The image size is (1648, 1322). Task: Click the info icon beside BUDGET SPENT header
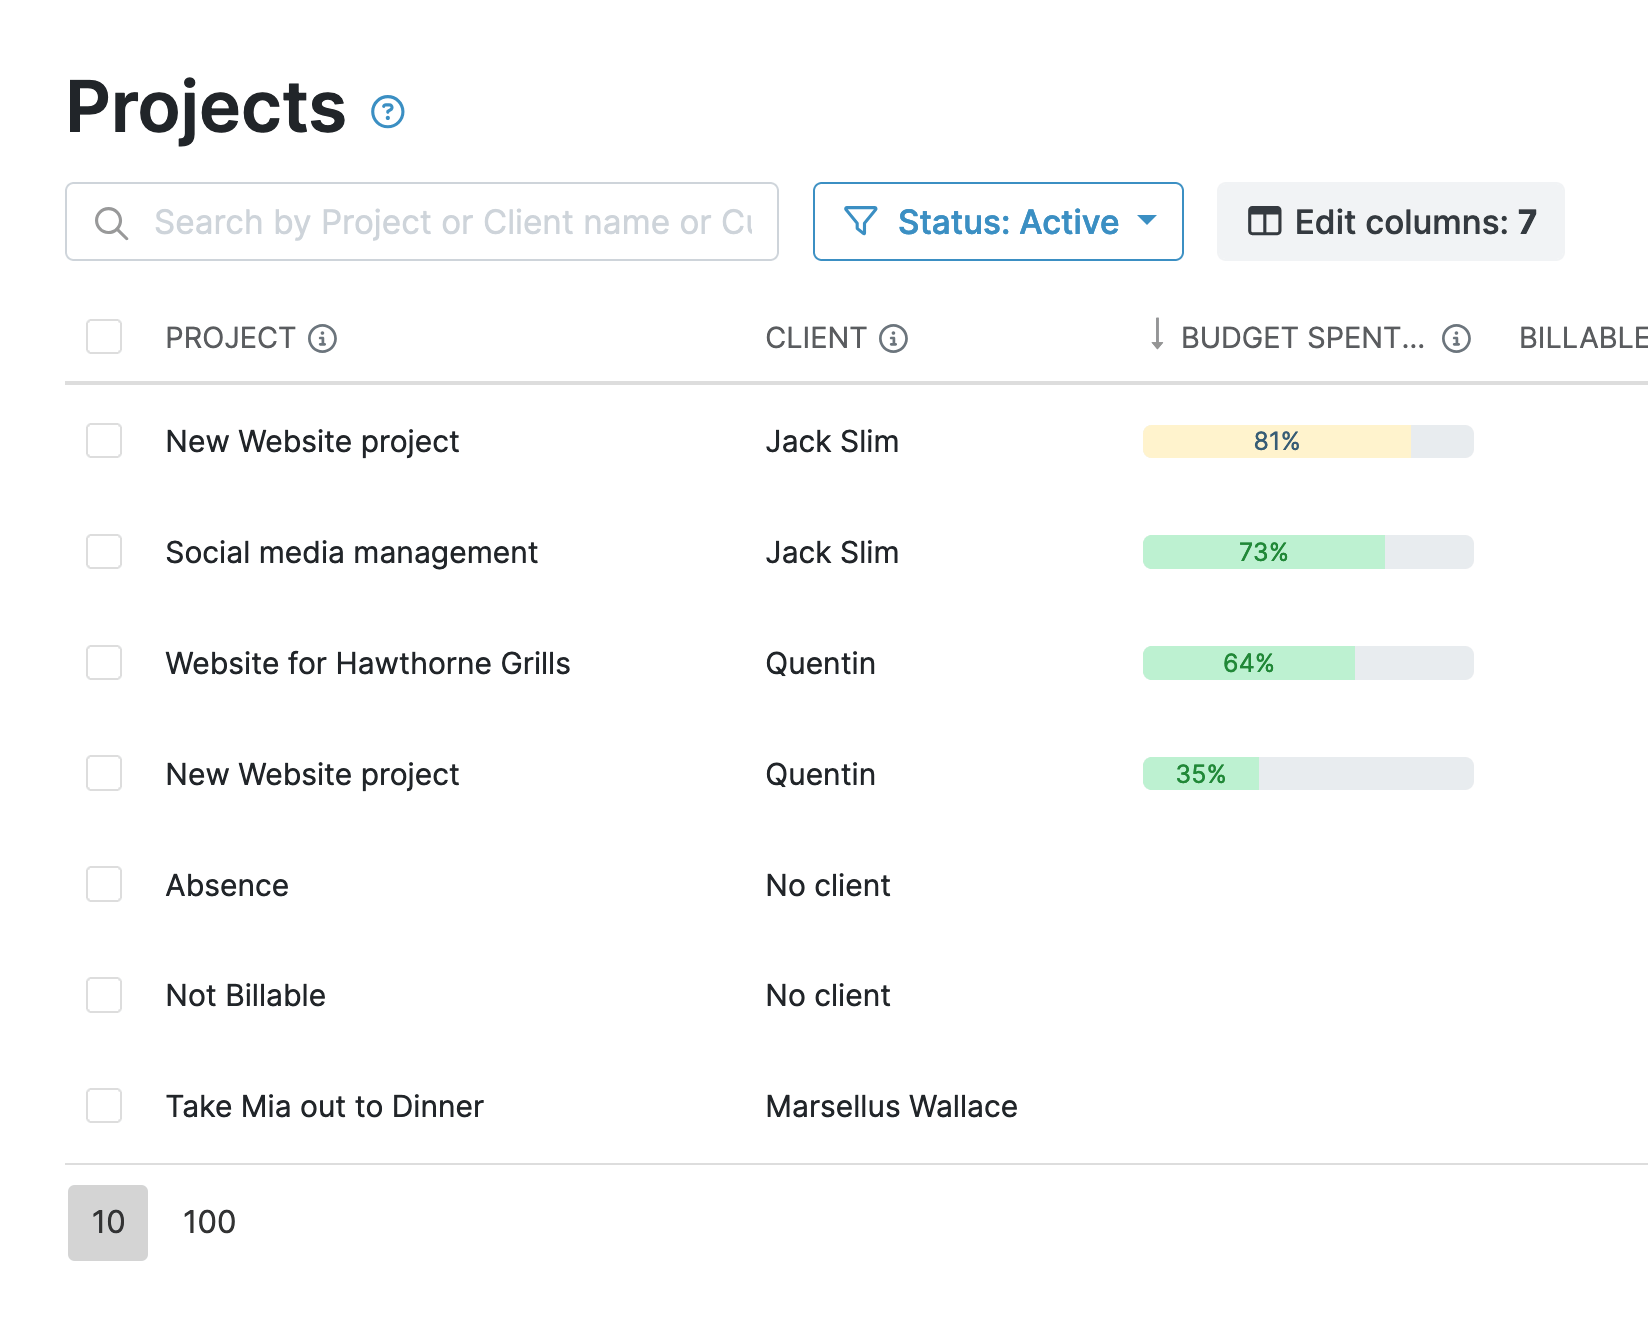pos(1458,339)
